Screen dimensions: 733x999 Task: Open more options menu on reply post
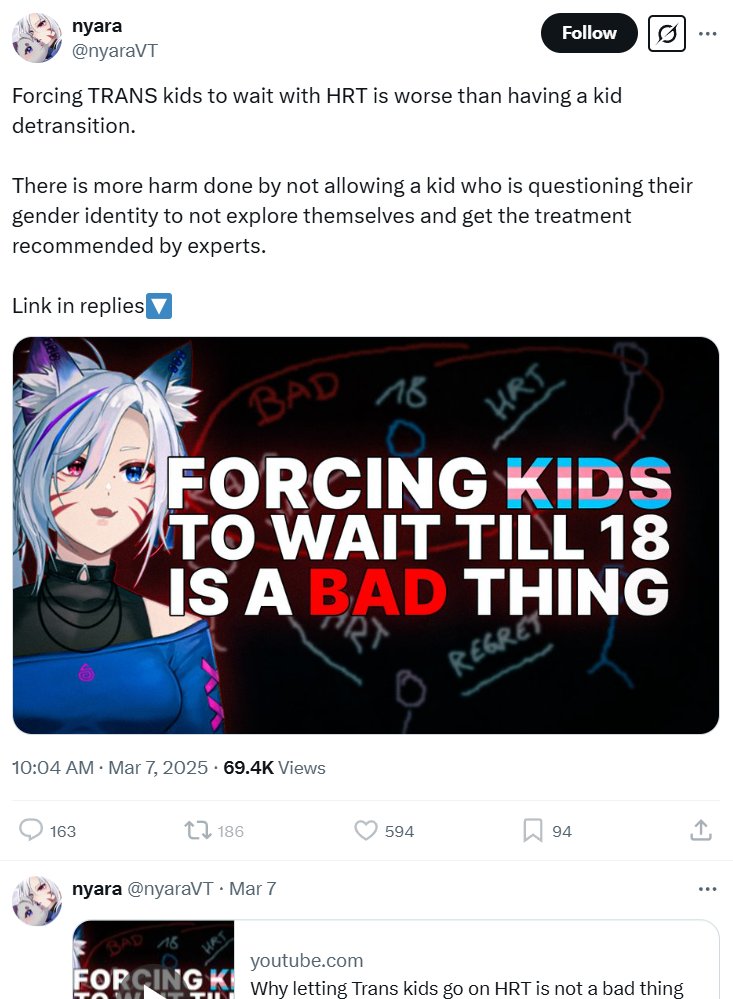pos(708,889)
